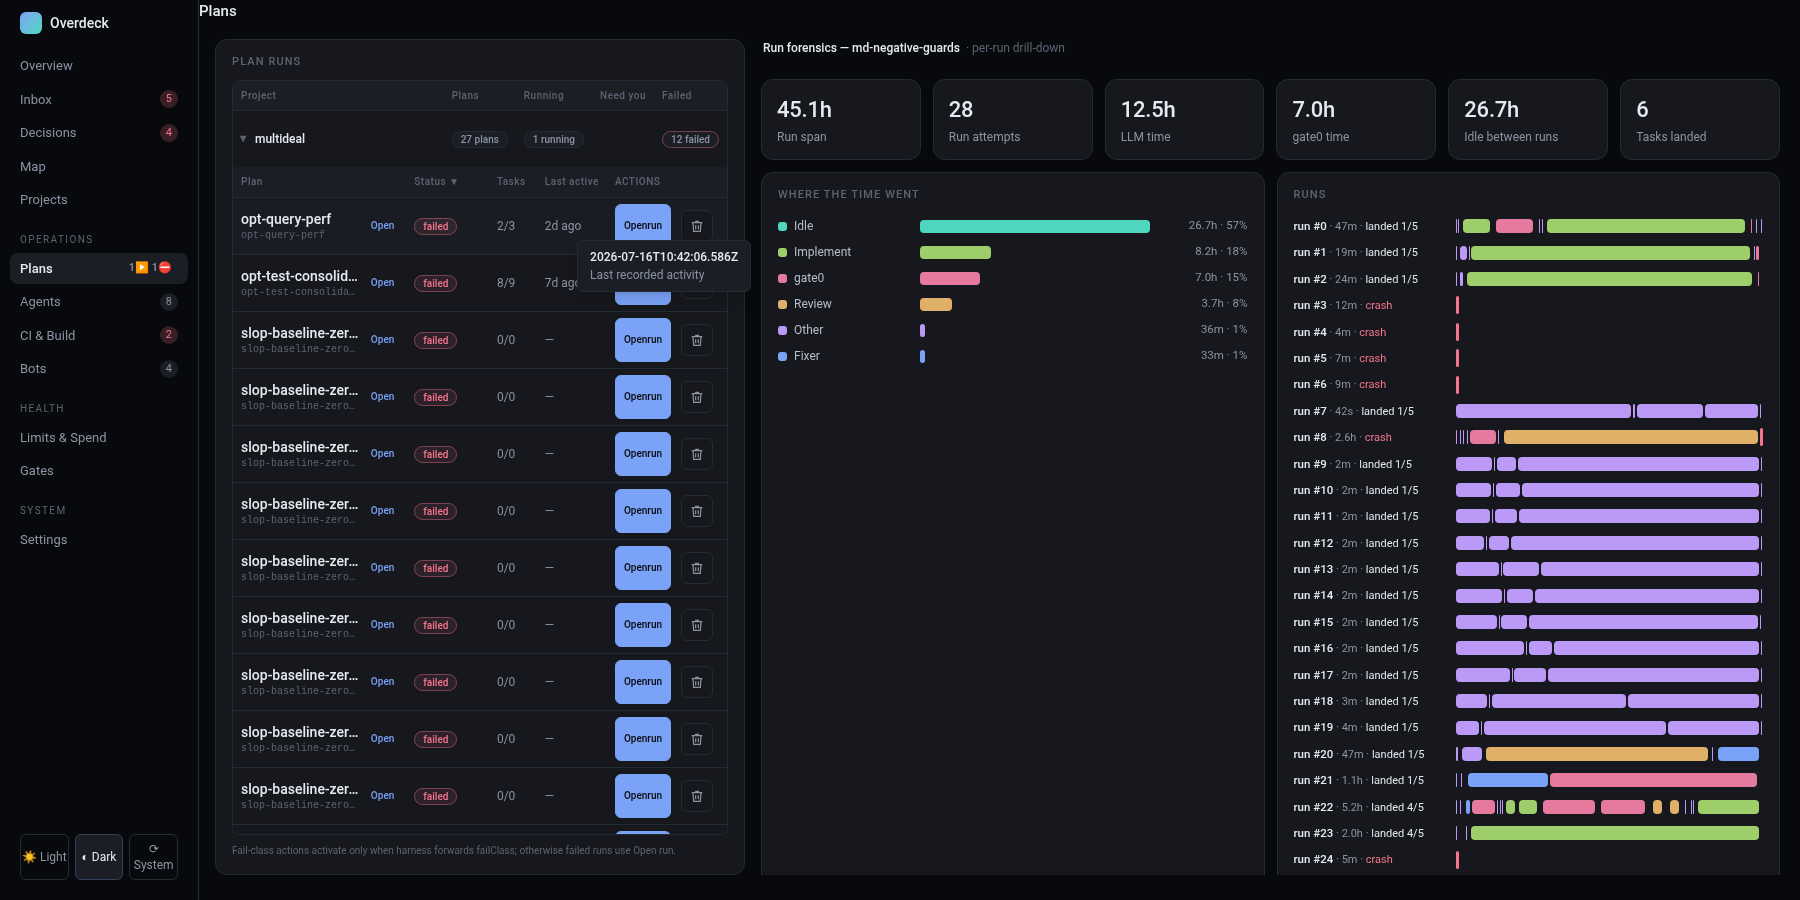Click Openrun for opt-query-perf plan
The height and width of the screenshot is (900, 1800).
643,226
